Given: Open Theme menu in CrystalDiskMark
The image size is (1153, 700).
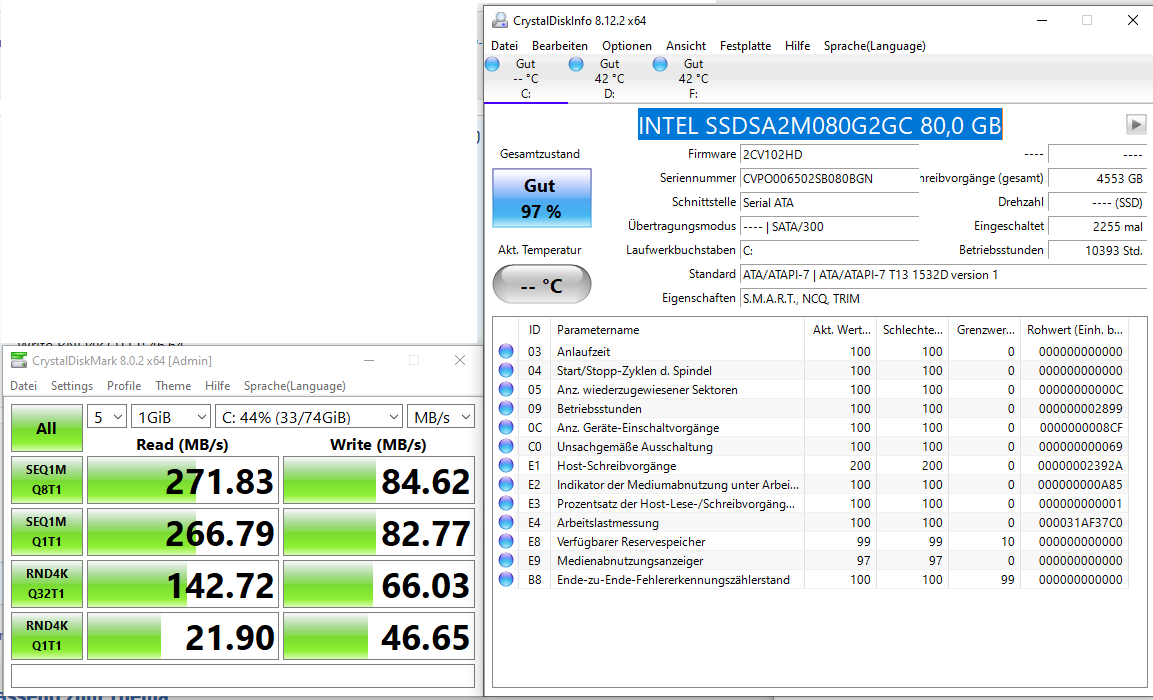Looking at the screenshot, I should (173, 385).
